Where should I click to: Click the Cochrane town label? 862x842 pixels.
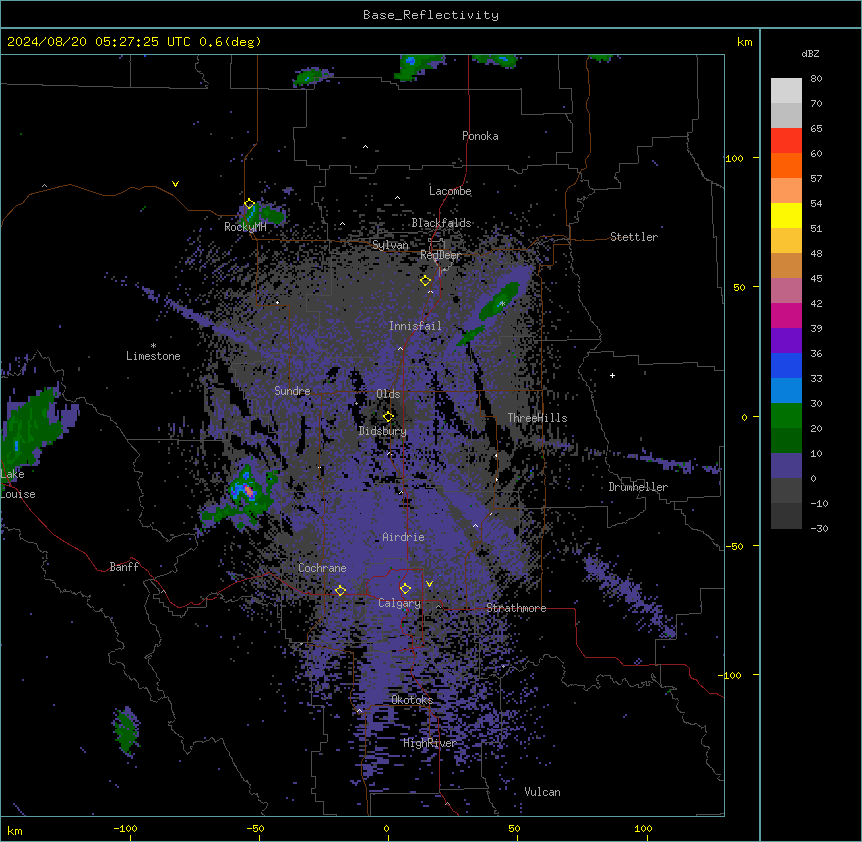coord(322,568)
